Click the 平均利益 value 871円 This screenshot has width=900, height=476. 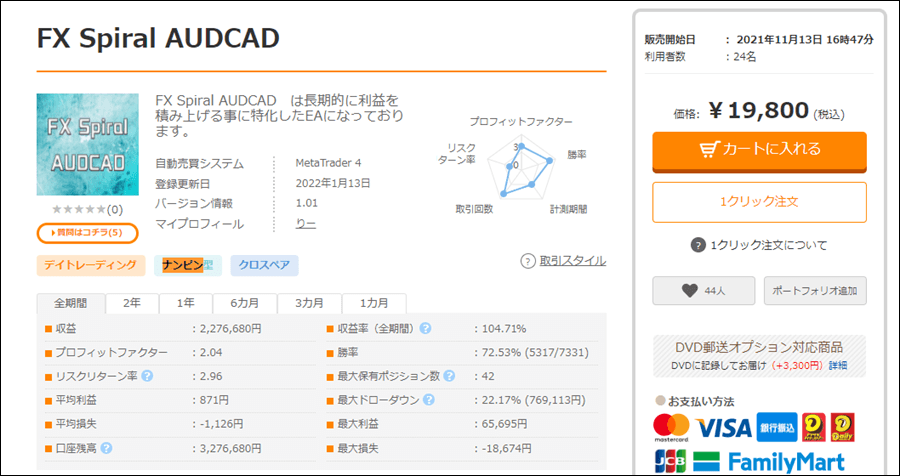point(214,400)
